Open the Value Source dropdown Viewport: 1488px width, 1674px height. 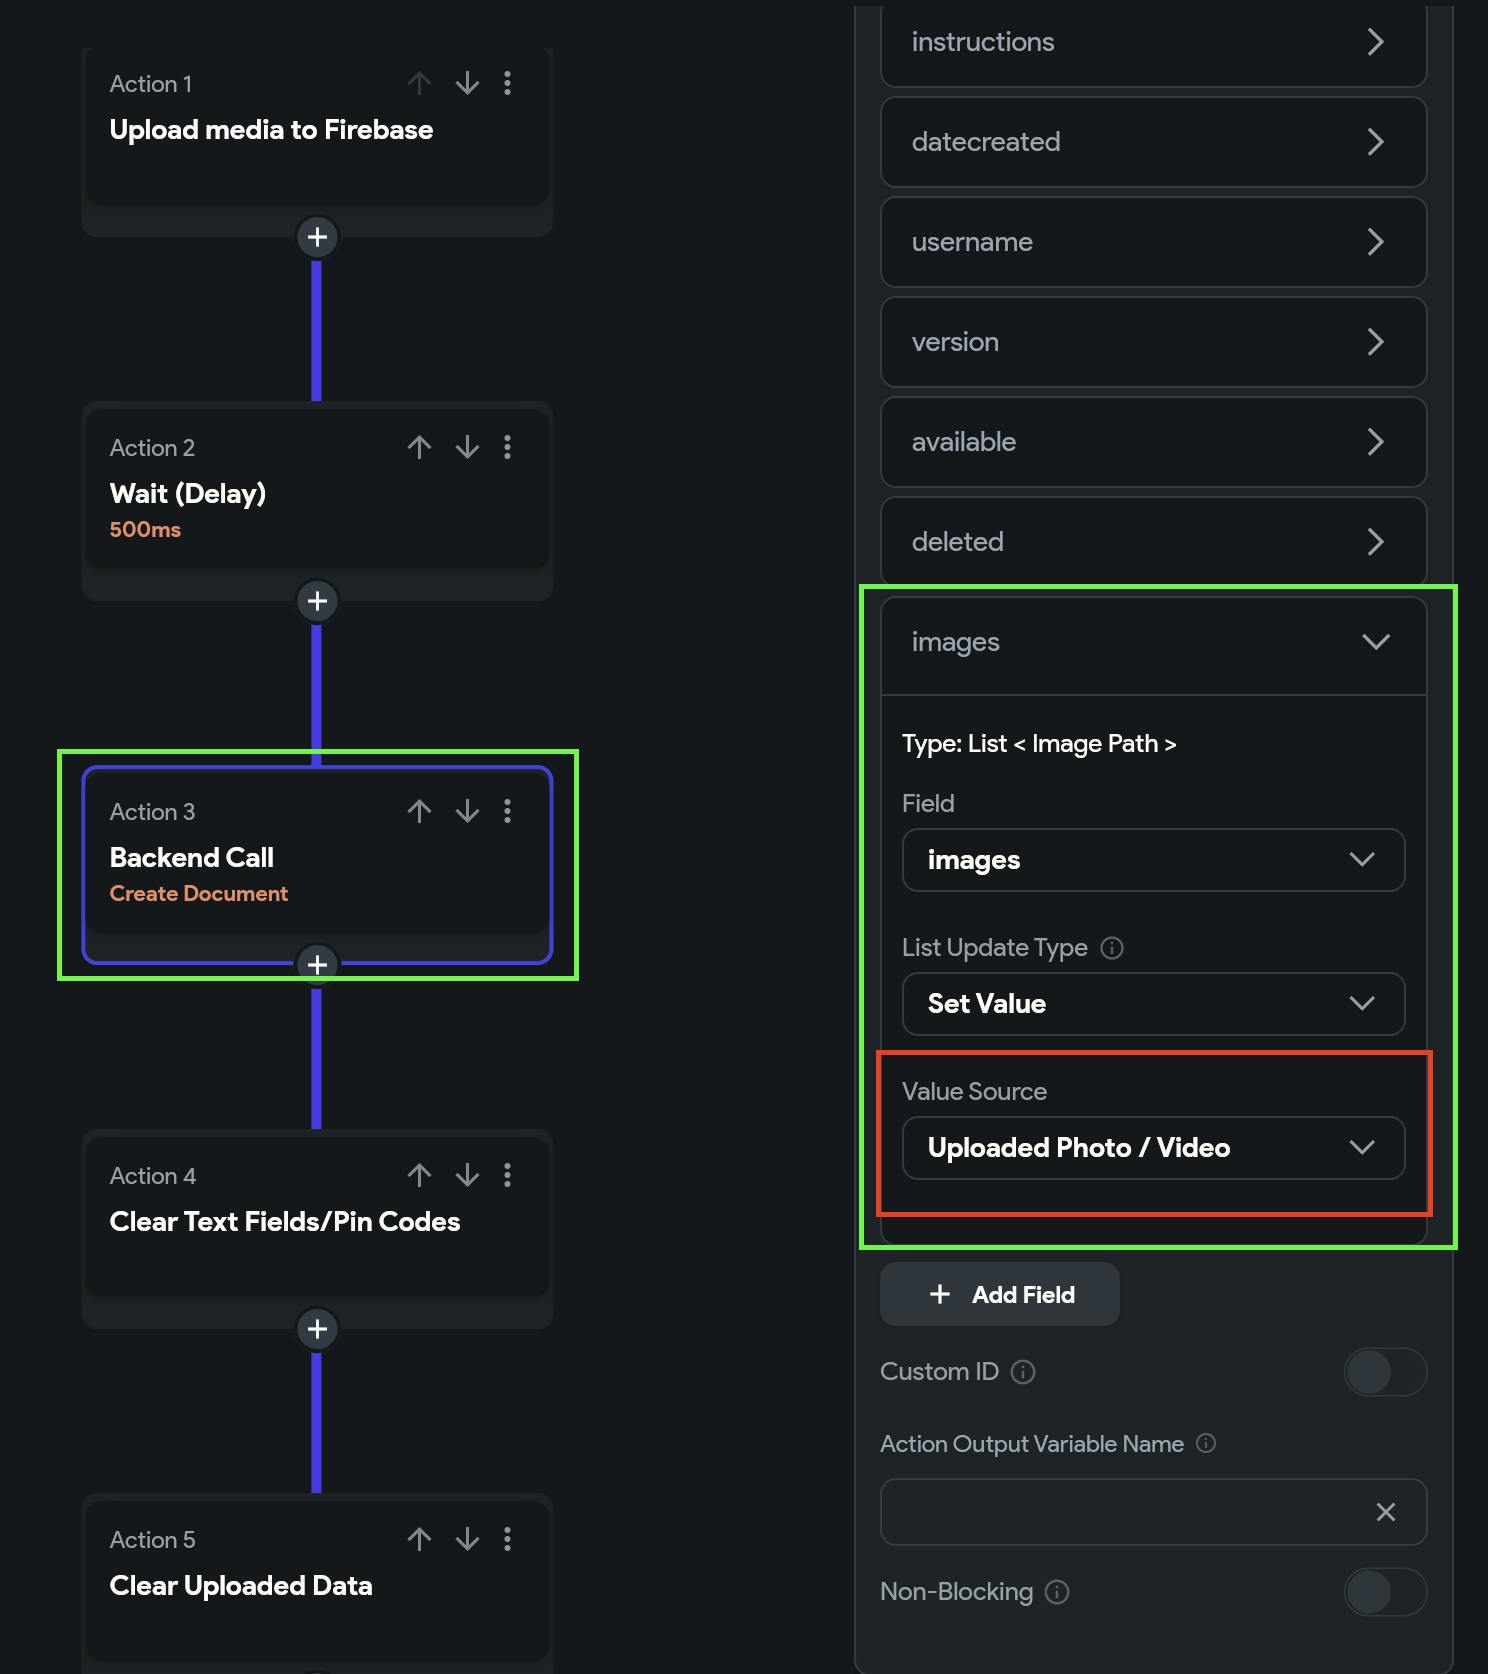tap(1153, 1148)
